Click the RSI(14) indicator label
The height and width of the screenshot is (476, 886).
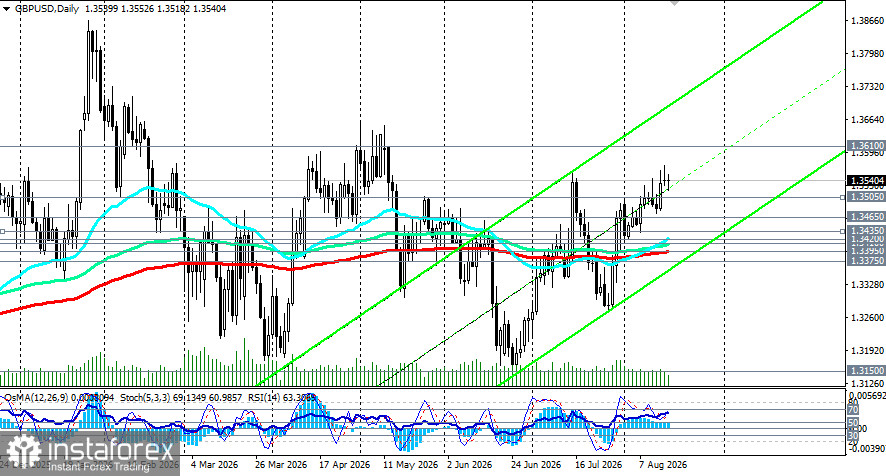click(264, 397)
